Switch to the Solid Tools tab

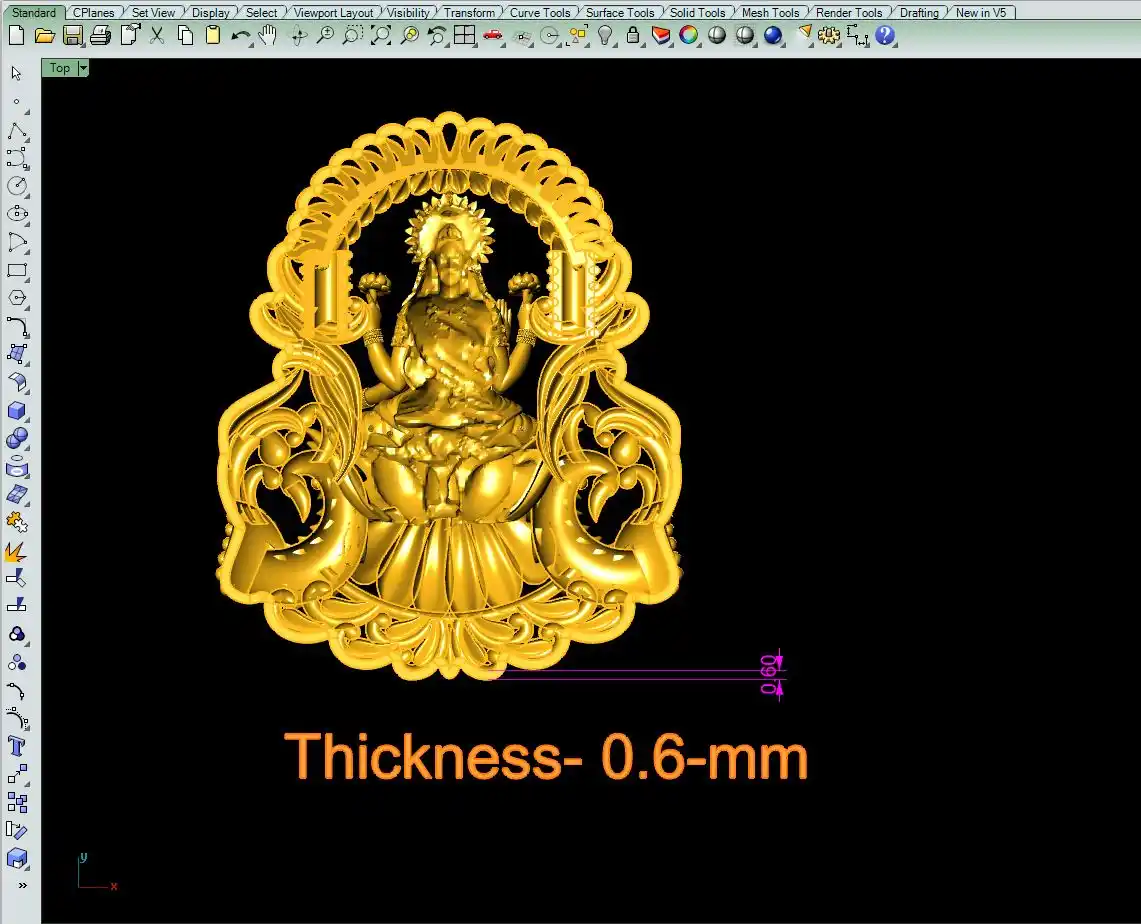coord(697,13)
